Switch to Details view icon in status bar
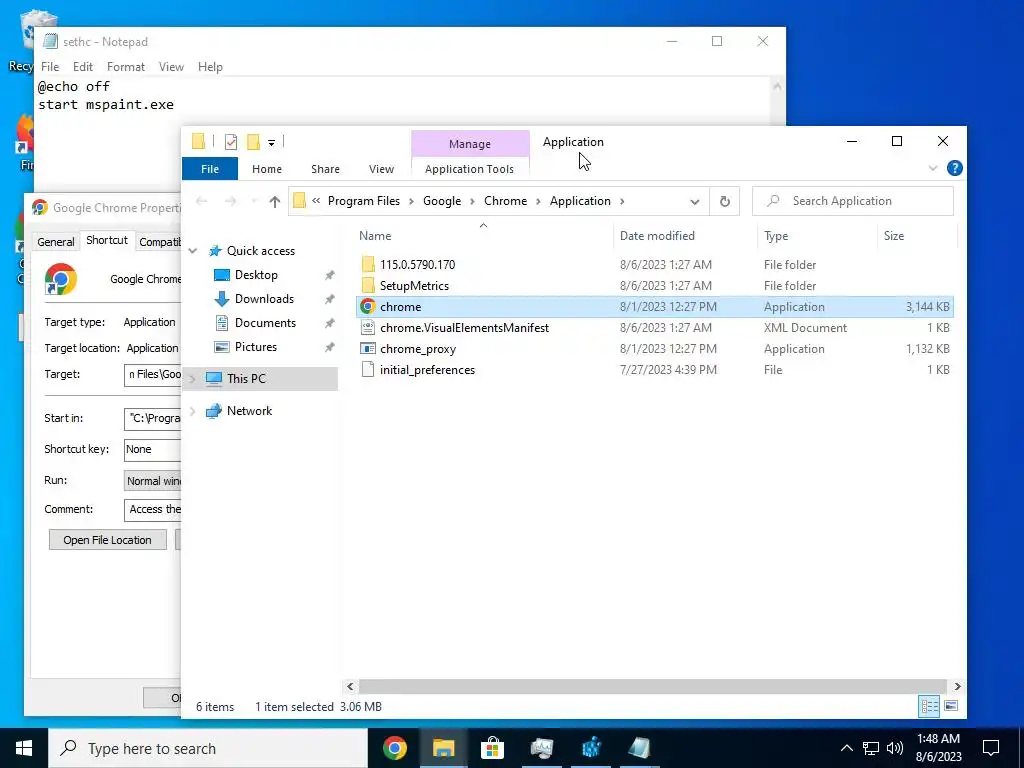The height and width of the screenshot is (768, 1024). [929, 706]
